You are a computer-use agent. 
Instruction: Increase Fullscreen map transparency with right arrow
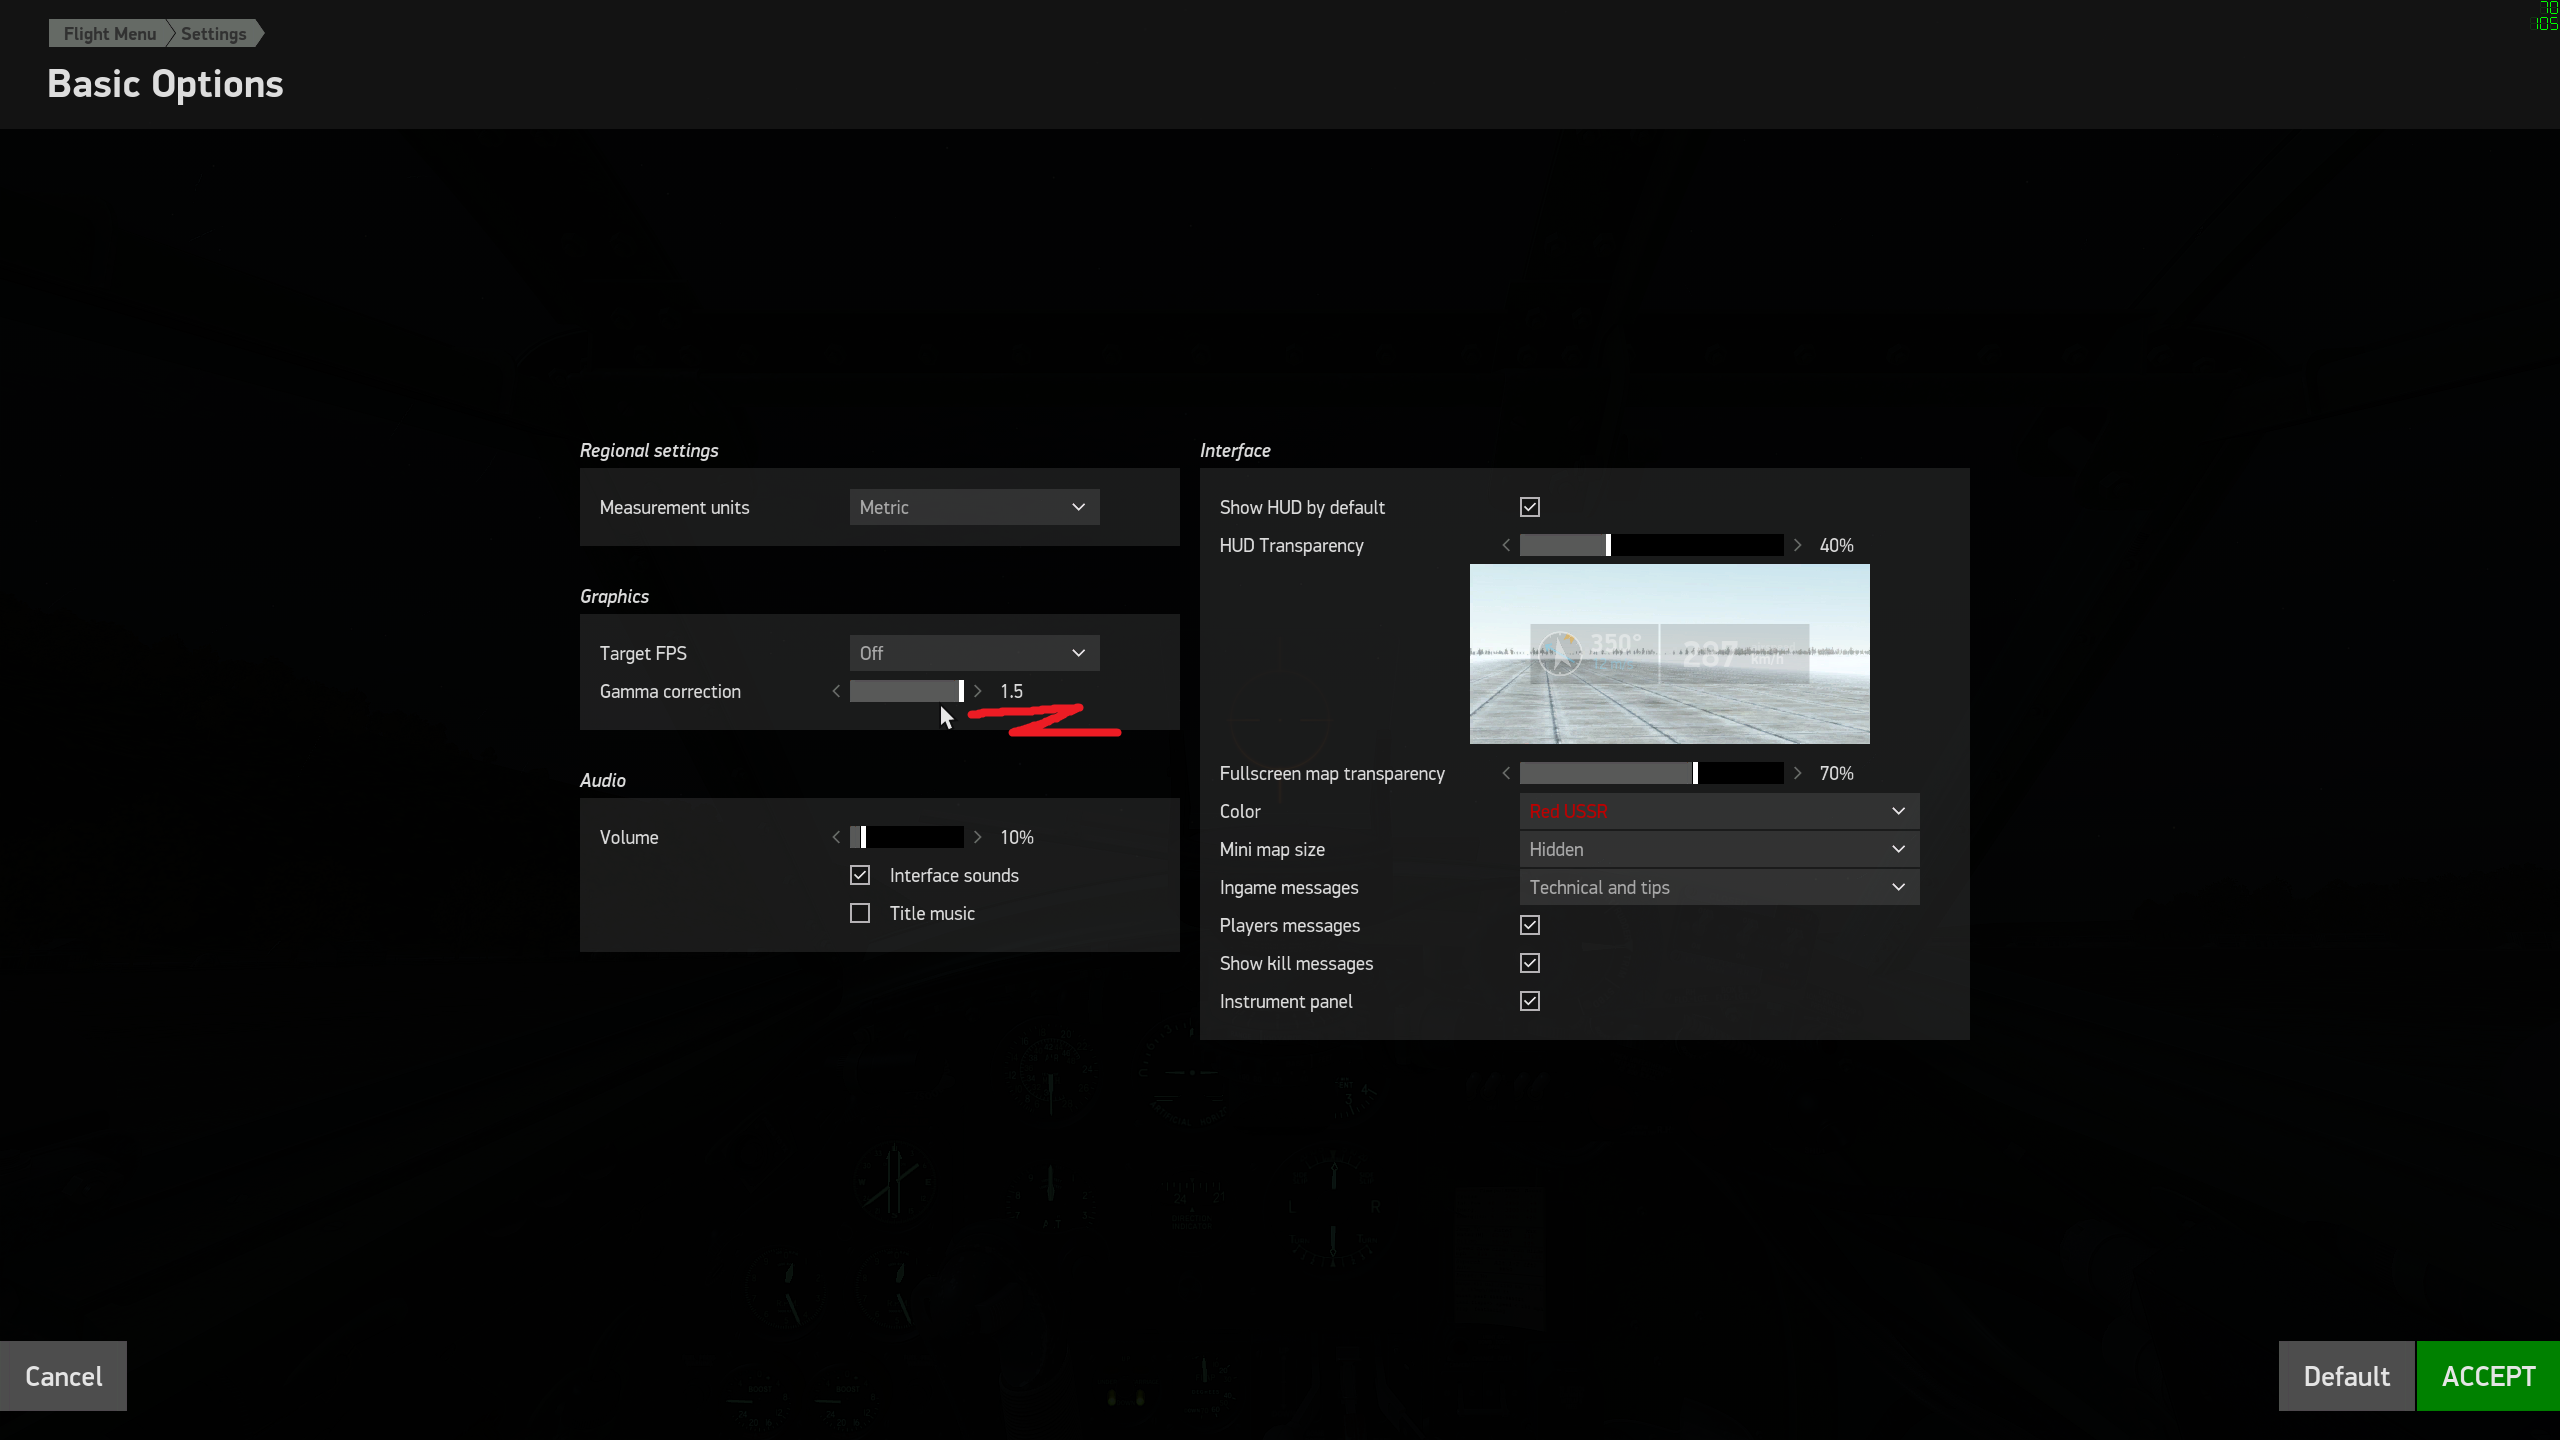(1798, 774)
